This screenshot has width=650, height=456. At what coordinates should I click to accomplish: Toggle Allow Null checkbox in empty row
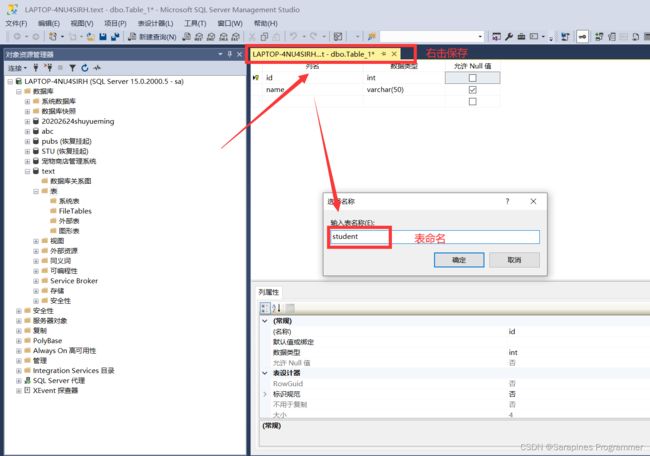[x=472, y=102]
